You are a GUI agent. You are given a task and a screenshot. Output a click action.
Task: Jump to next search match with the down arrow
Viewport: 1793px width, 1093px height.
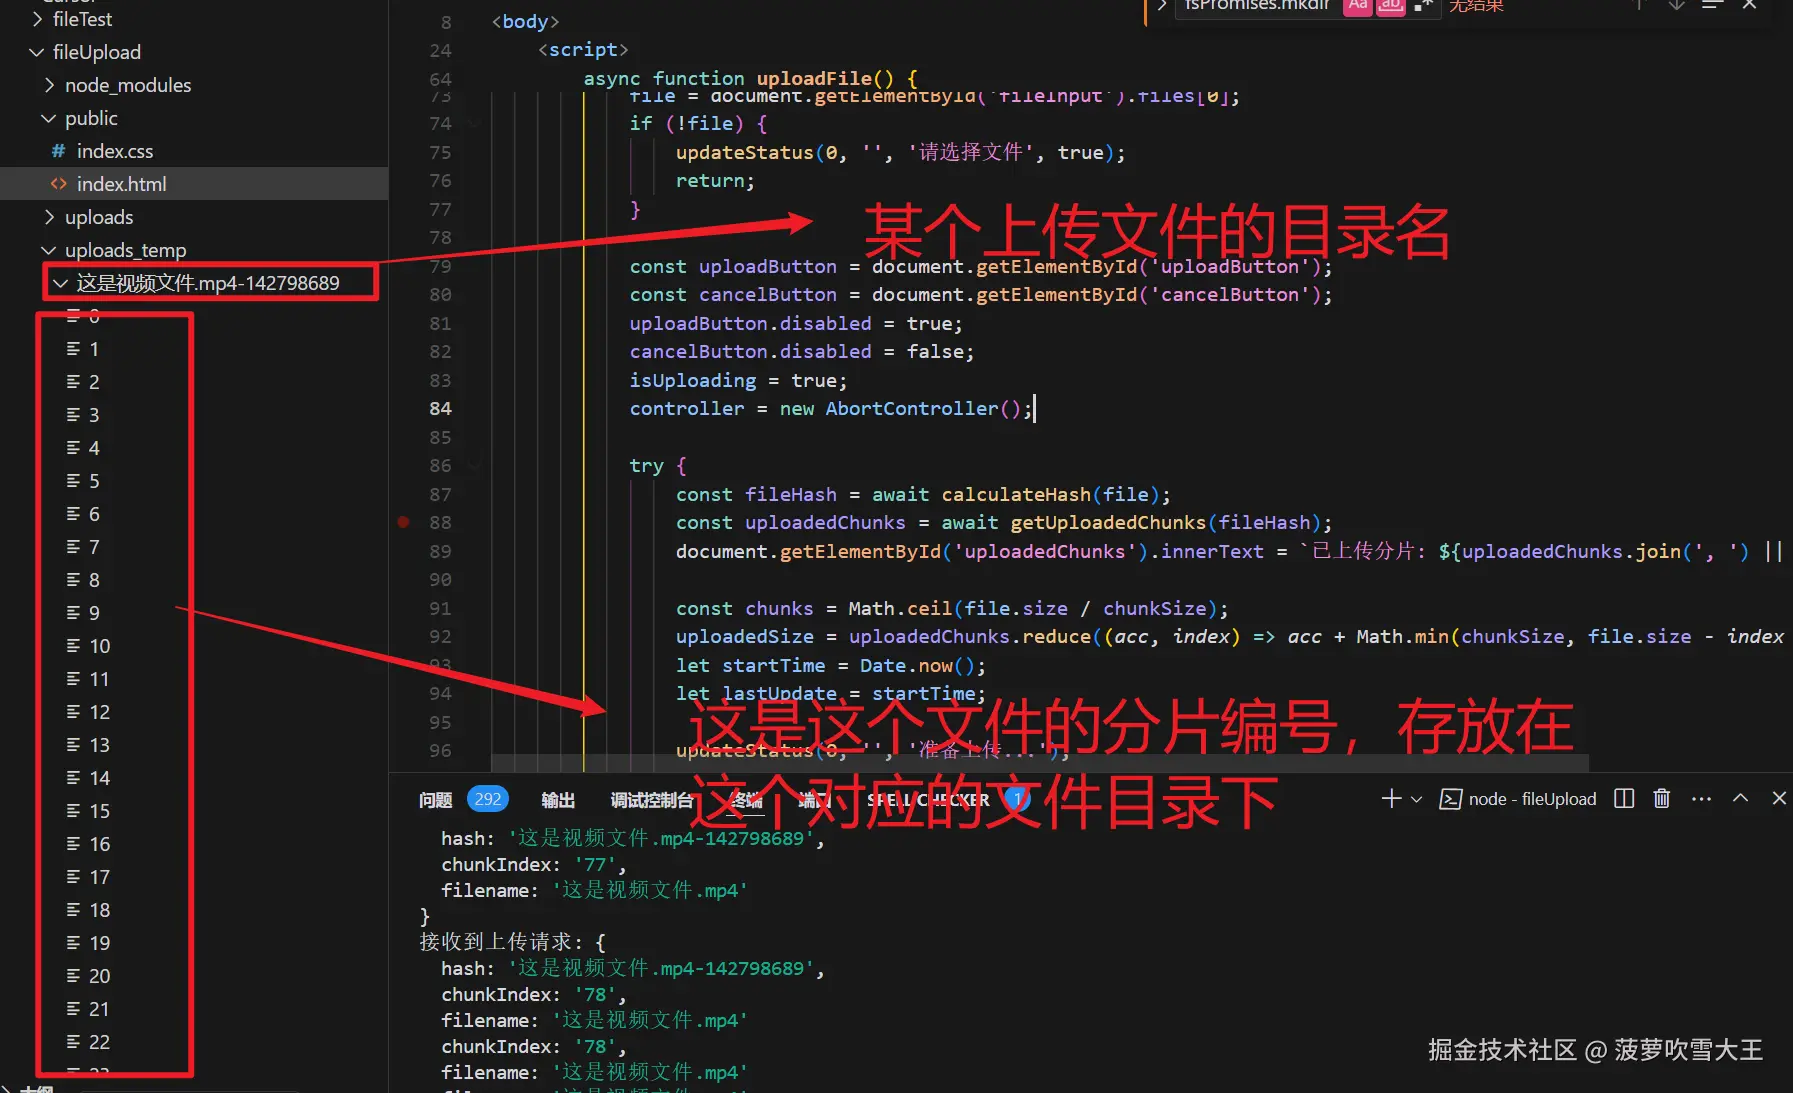tap(1676, 6)
